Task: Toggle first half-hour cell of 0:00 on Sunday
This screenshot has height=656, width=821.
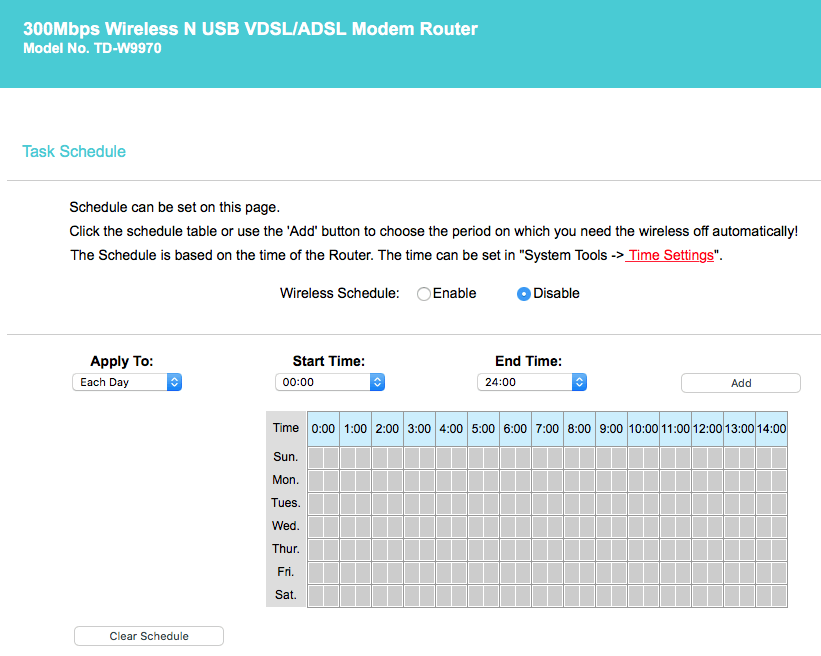Action: [x=316, y=457]
